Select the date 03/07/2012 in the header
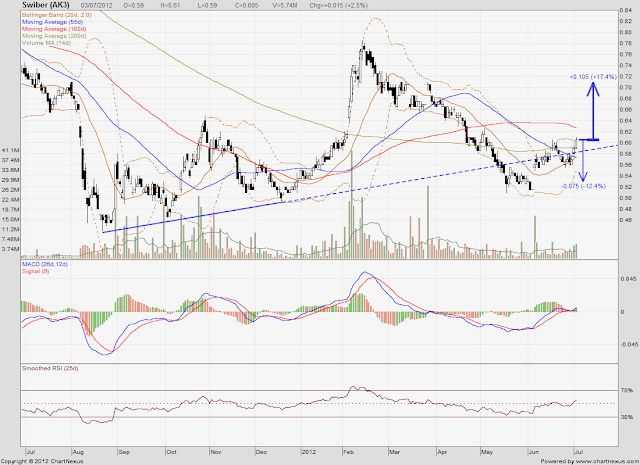This screenshot has height=465, width=640. click(x=97, y=6)
